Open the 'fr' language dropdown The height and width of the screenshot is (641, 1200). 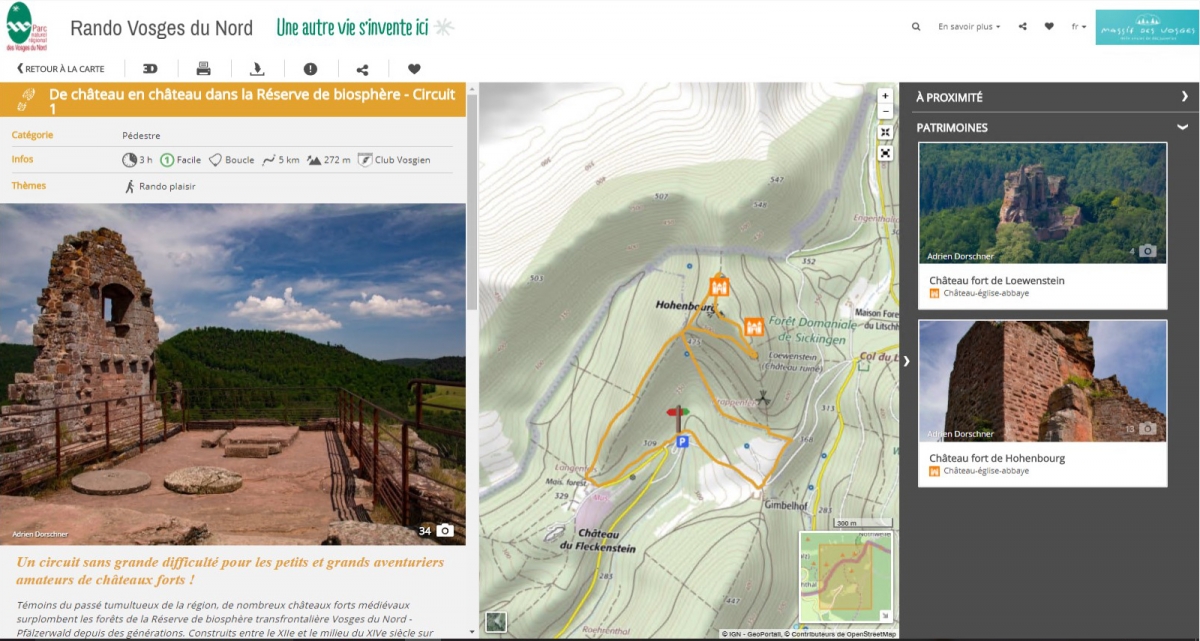pos(1079,27)
